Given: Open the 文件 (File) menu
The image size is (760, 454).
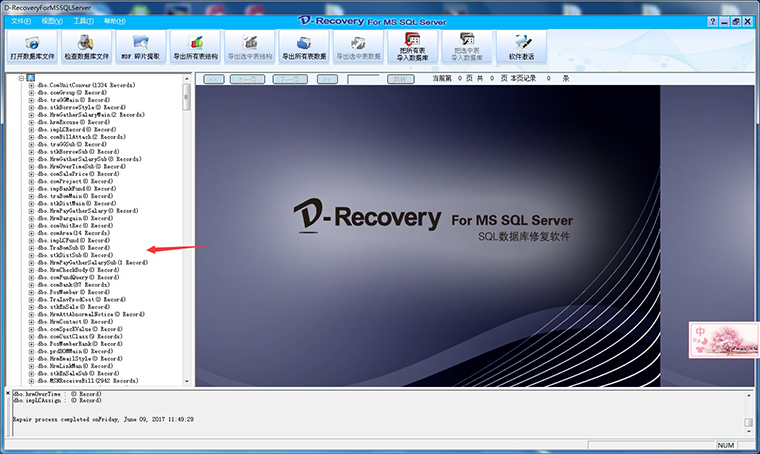Looking at the screenshot, I should [x=20, y=21].
